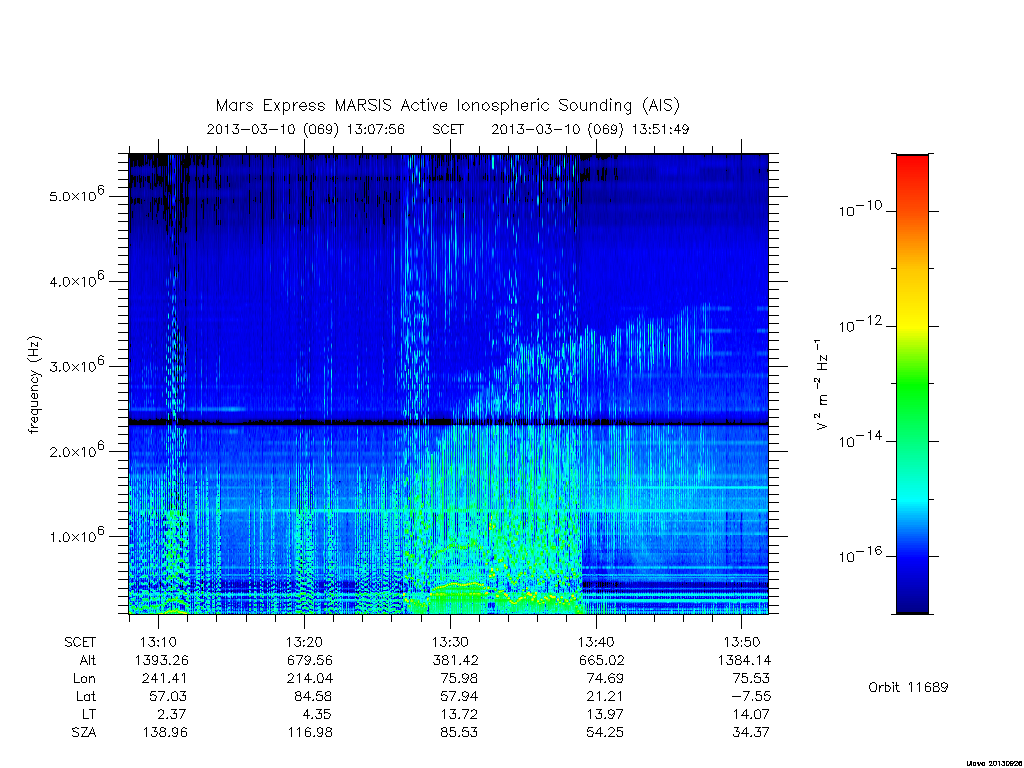Click the Orbit 11689 label

[908, 687]
